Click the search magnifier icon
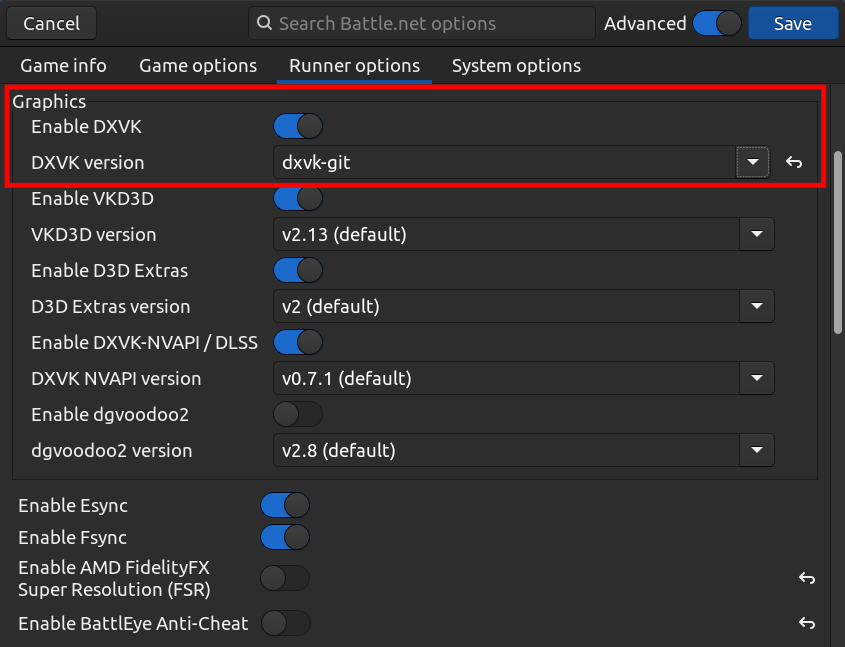 [x=264, y=23]
